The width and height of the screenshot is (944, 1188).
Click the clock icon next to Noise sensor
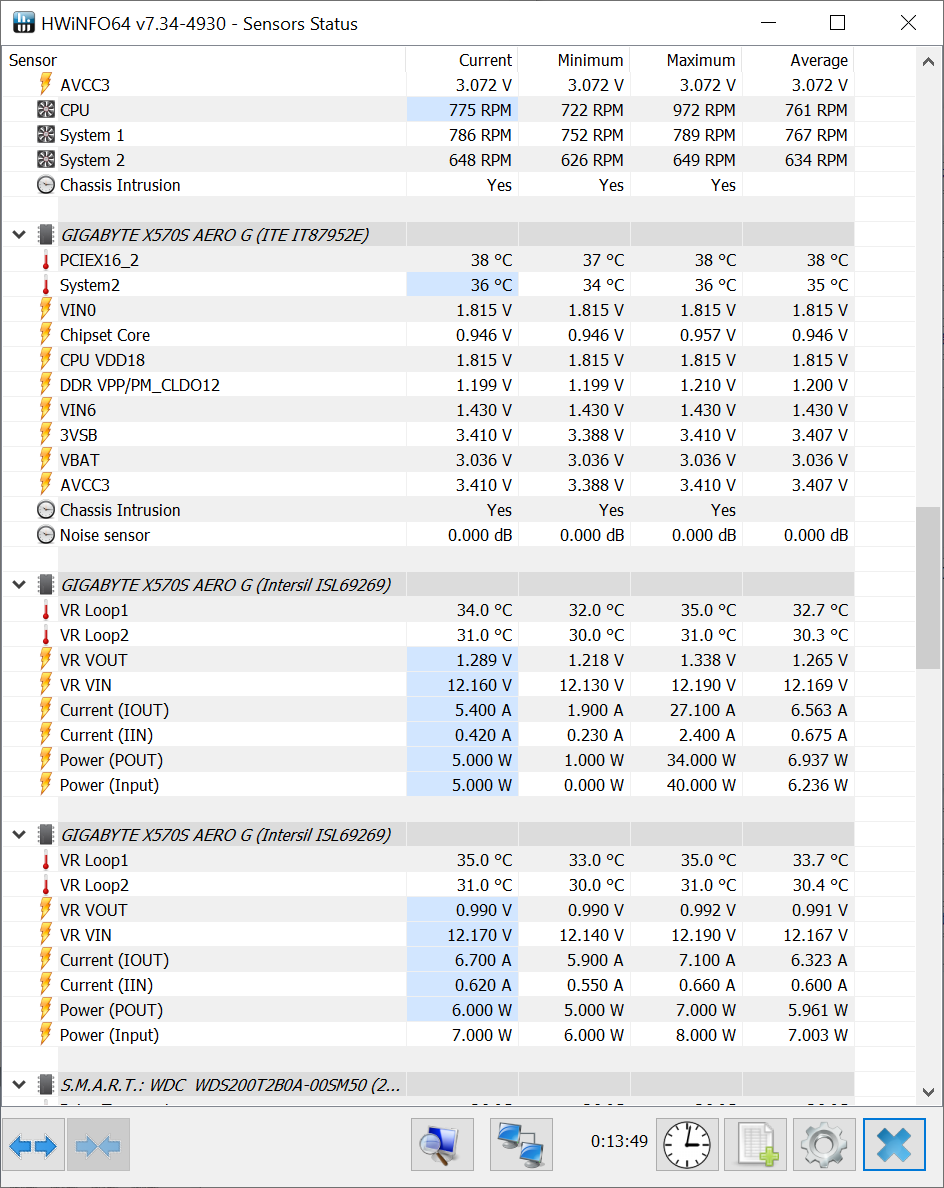(x=46, y=535)
